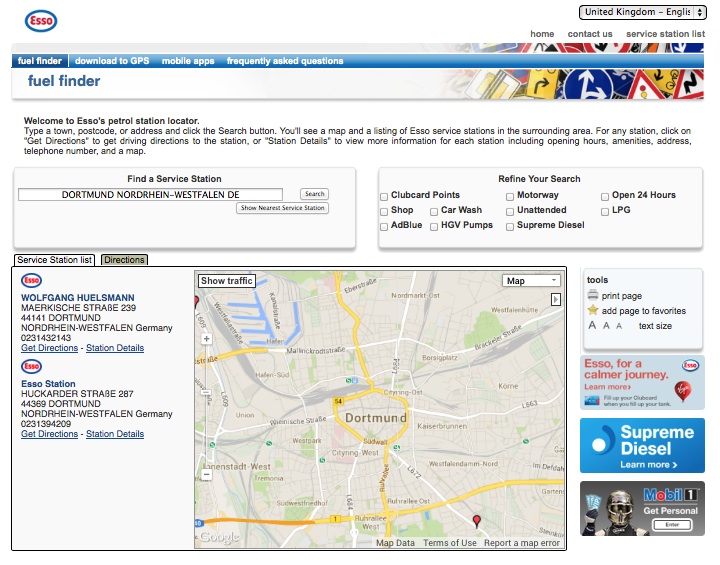Click the print page printer icon
720x565 pixels.
(593, 296)
